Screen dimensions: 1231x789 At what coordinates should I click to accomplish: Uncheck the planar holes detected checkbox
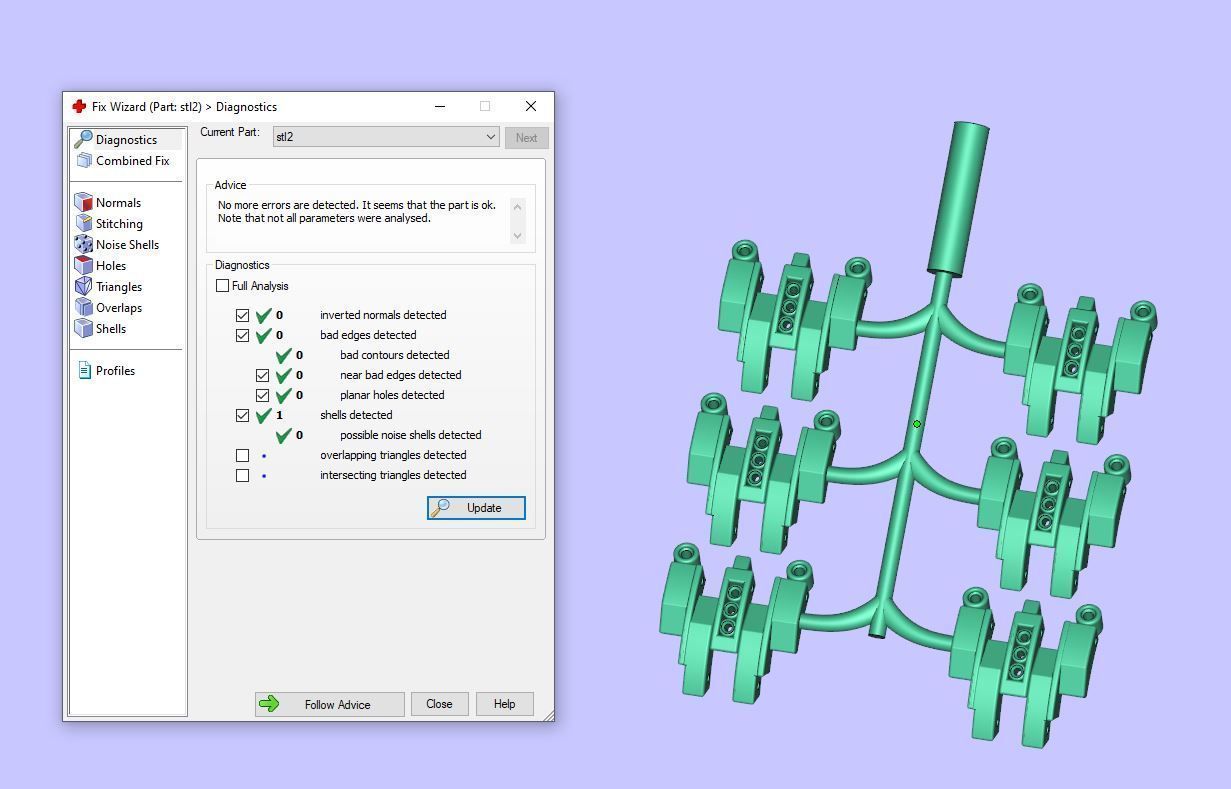[262, 395]
